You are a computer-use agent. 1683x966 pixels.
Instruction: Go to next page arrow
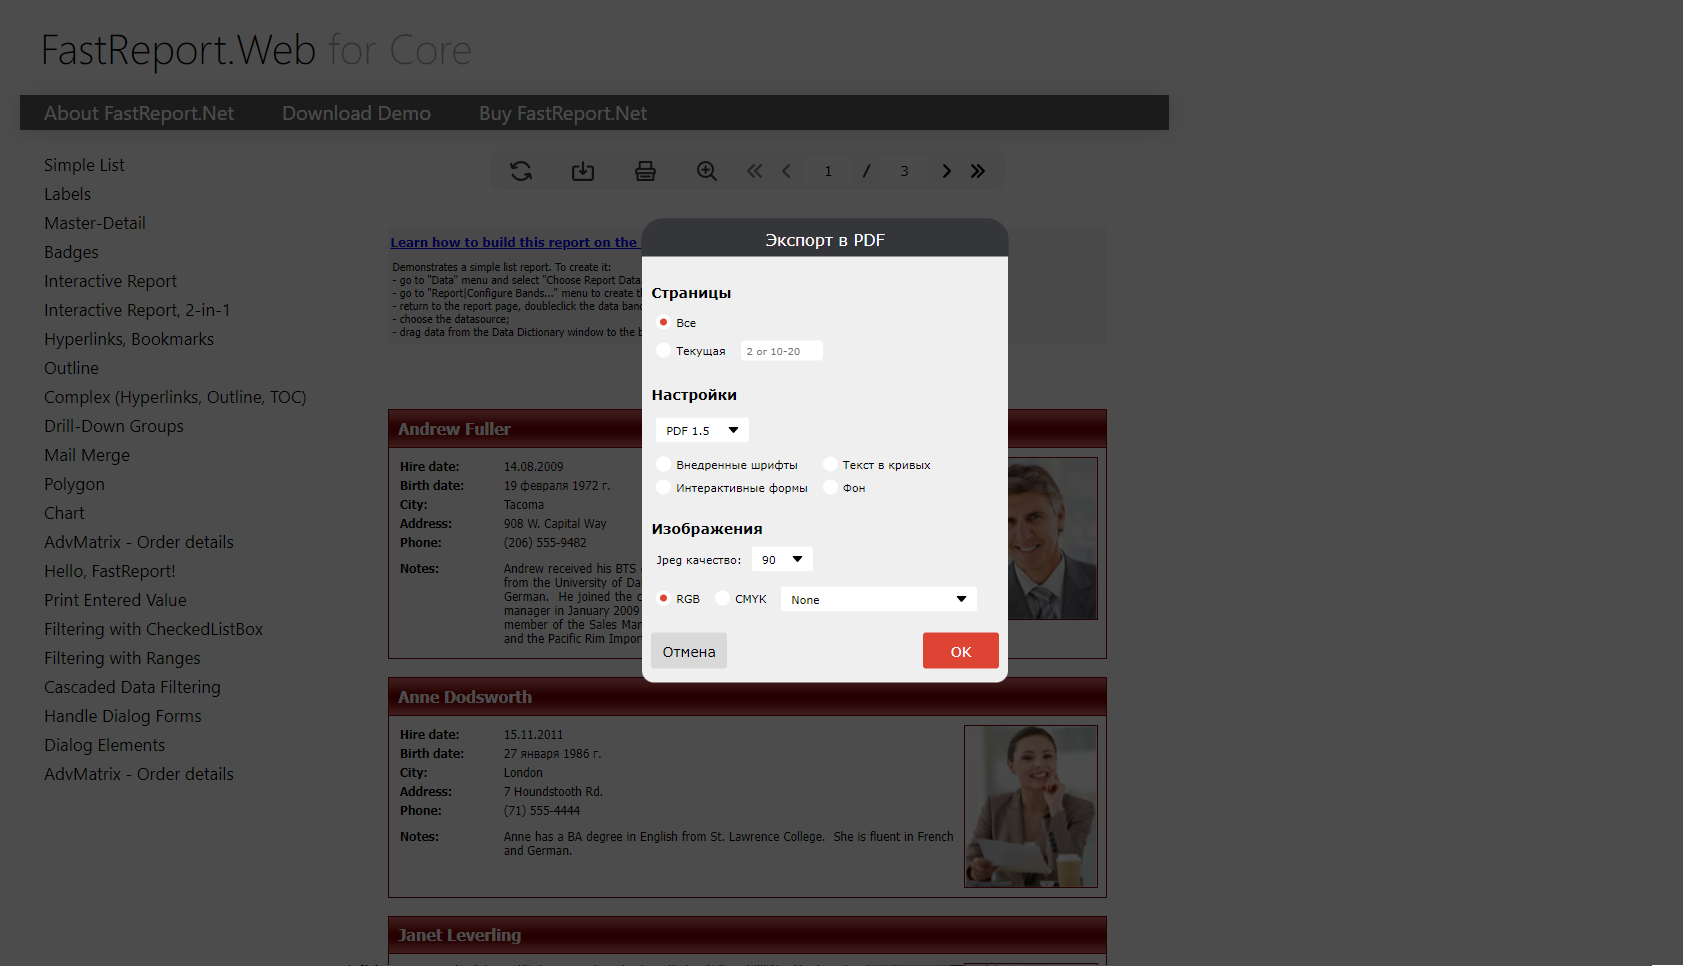click(x=946, y=171)
